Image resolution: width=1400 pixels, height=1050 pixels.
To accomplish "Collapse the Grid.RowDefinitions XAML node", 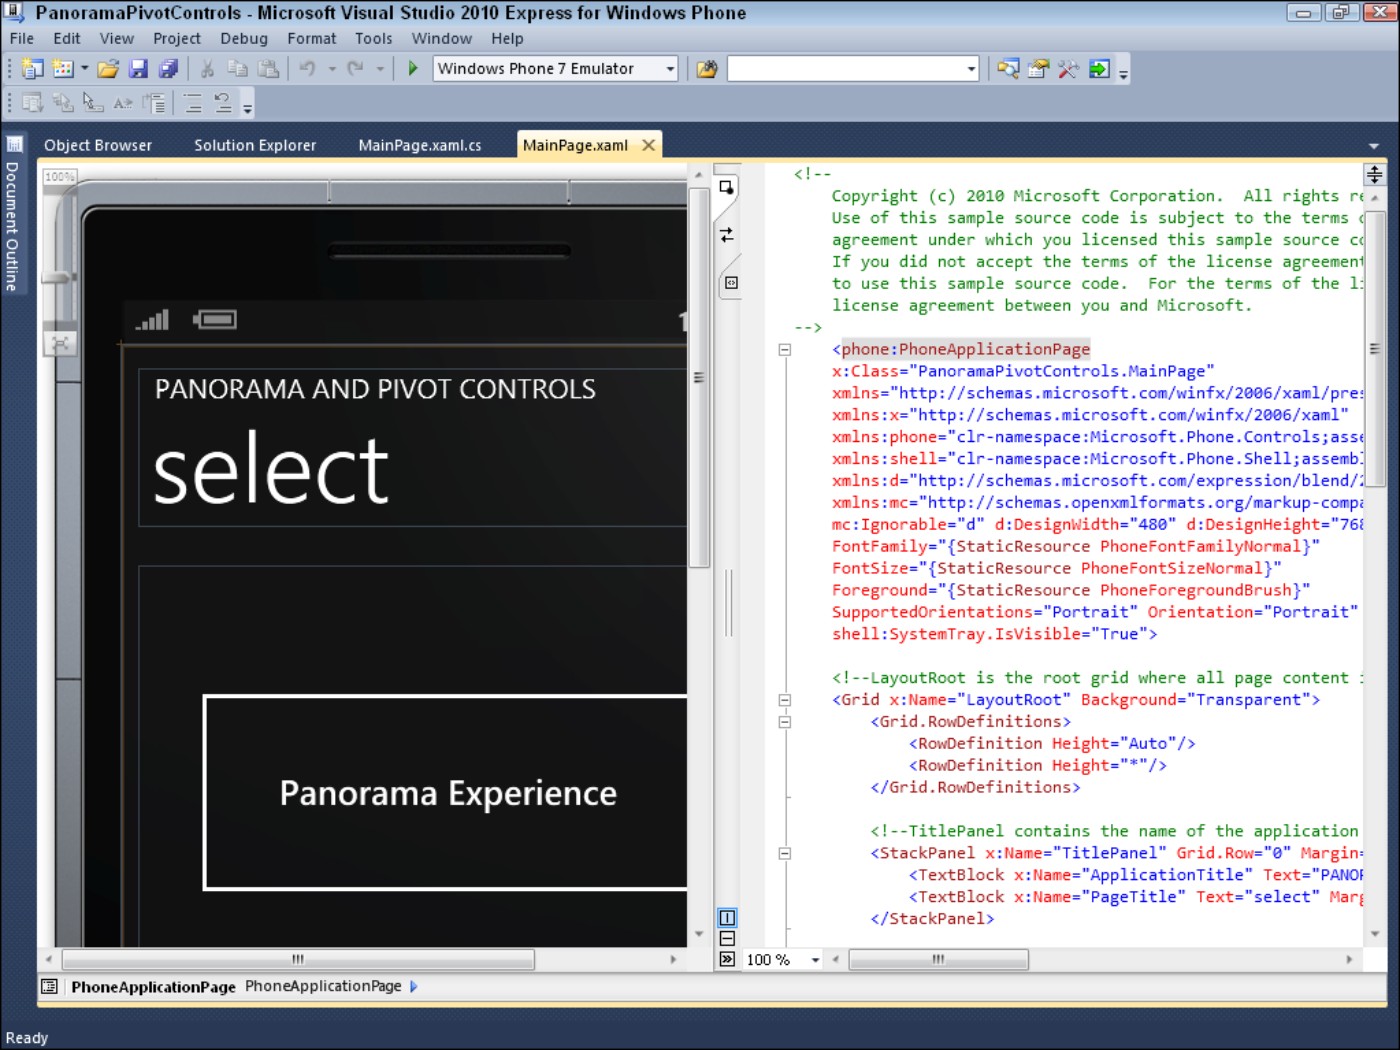I will tap(785, 722).
